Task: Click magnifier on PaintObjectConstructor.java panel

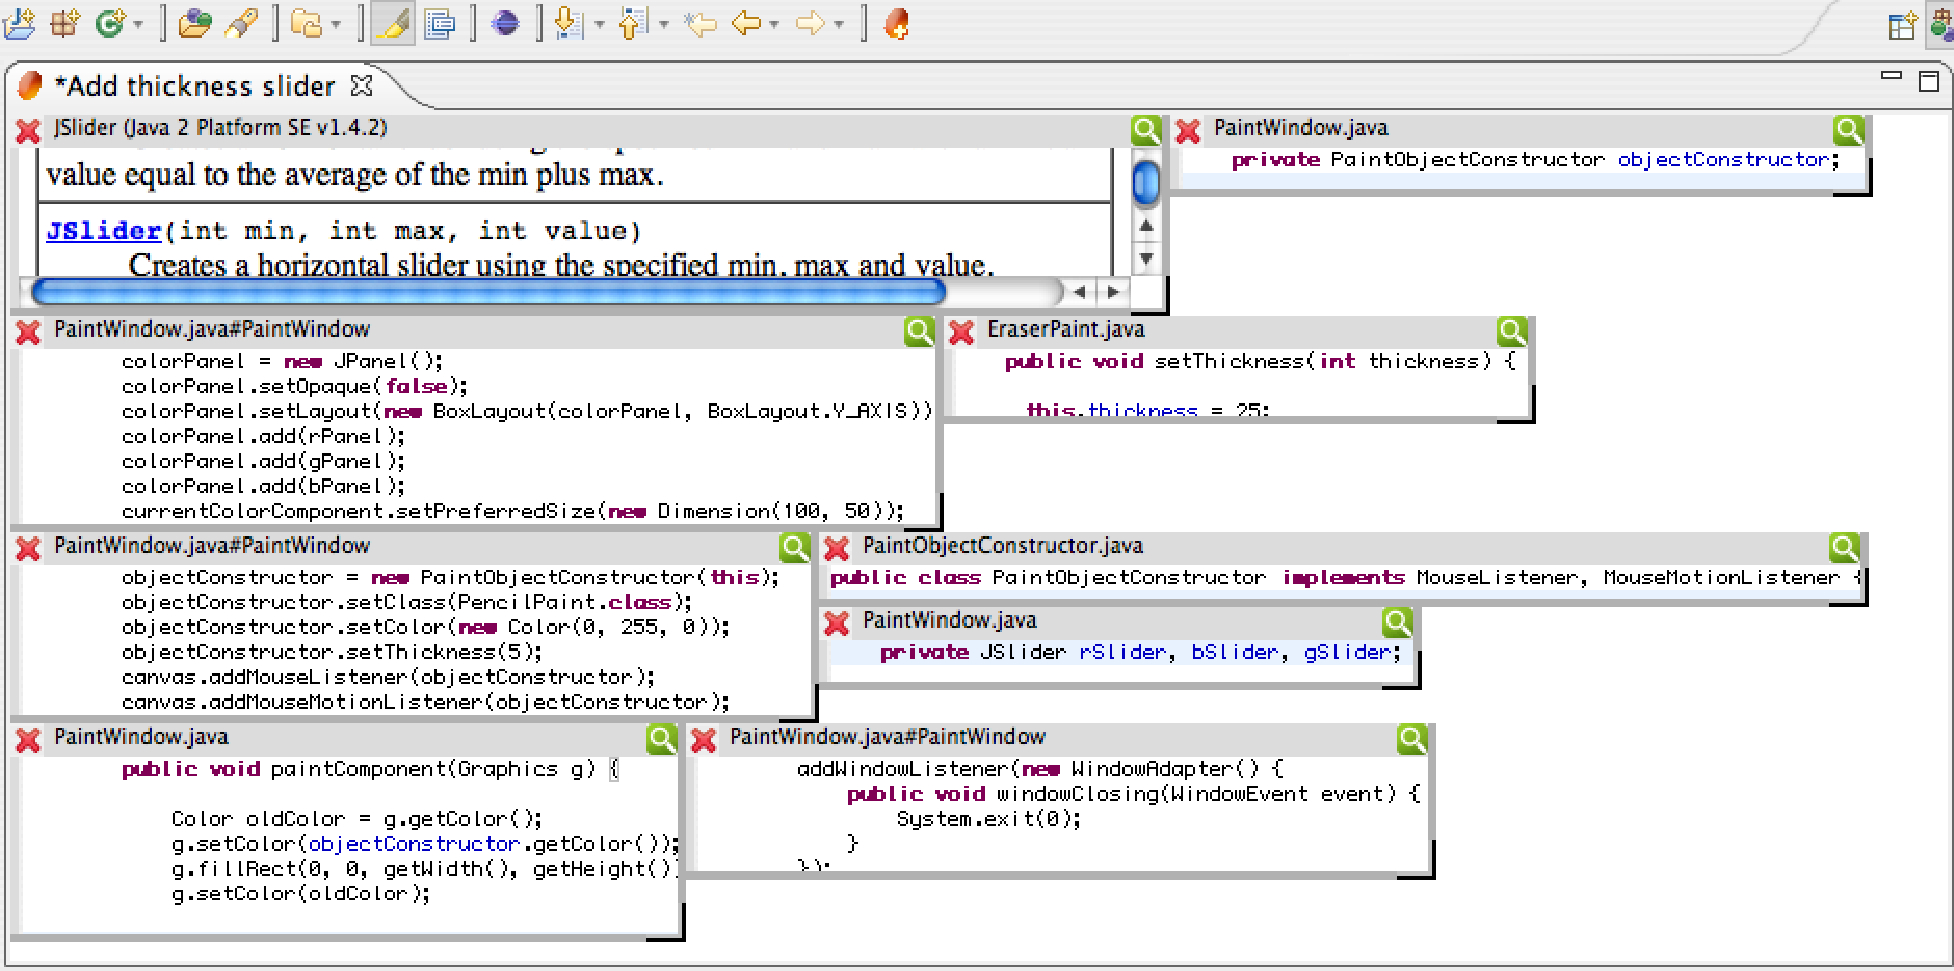Action: coord(1843,547)
